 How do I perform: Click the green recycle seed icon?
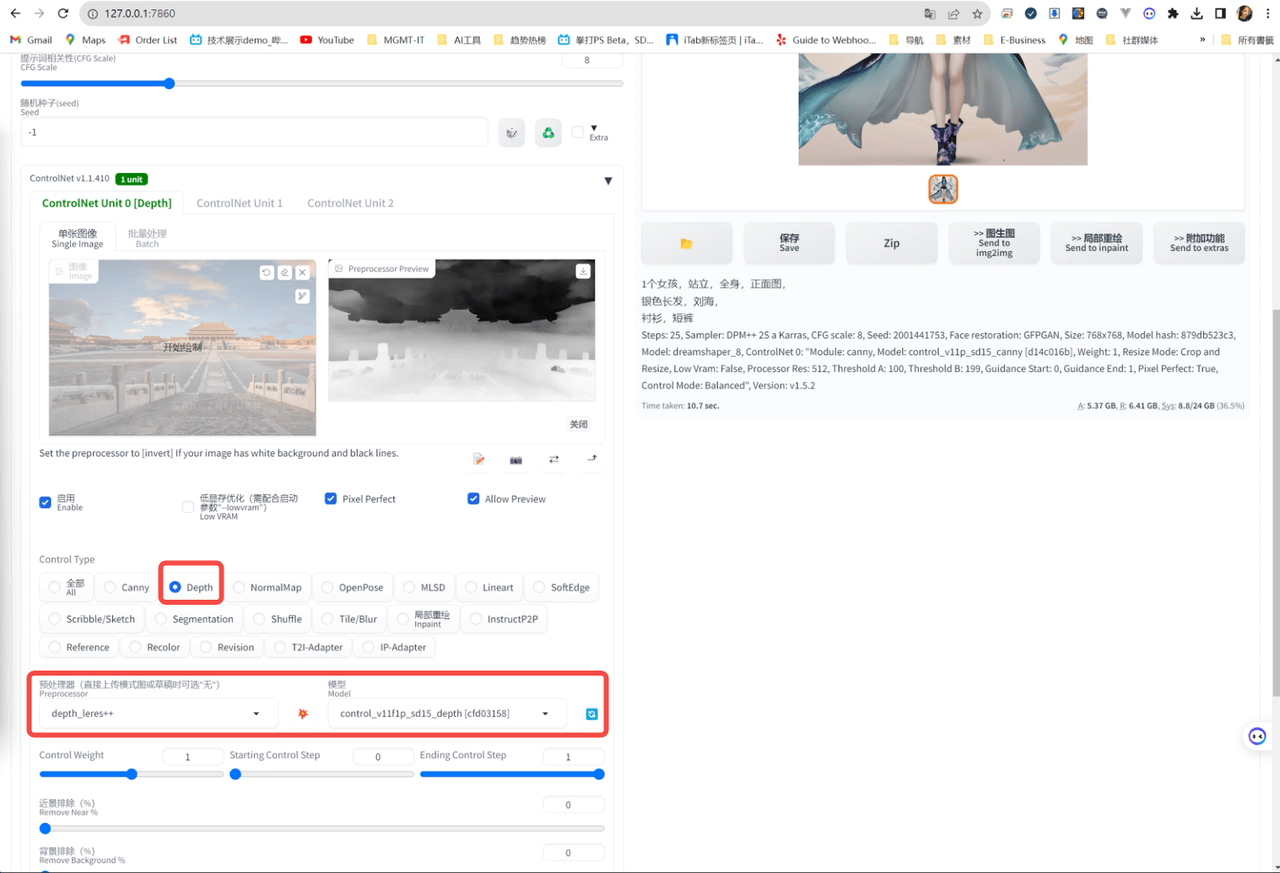point(548,133)
